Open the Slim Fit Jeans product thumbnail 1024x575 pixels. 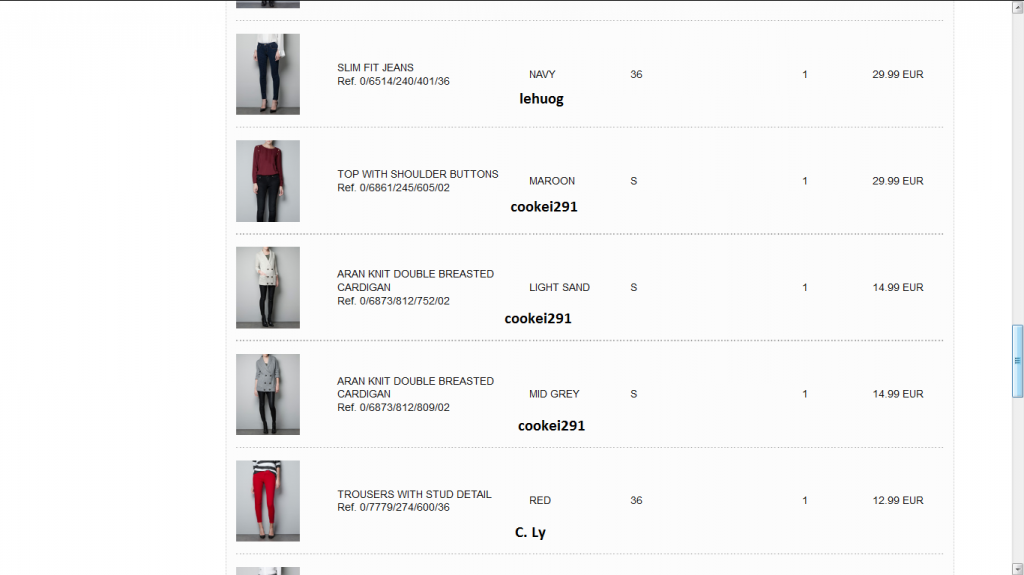[x=268, y=74]
